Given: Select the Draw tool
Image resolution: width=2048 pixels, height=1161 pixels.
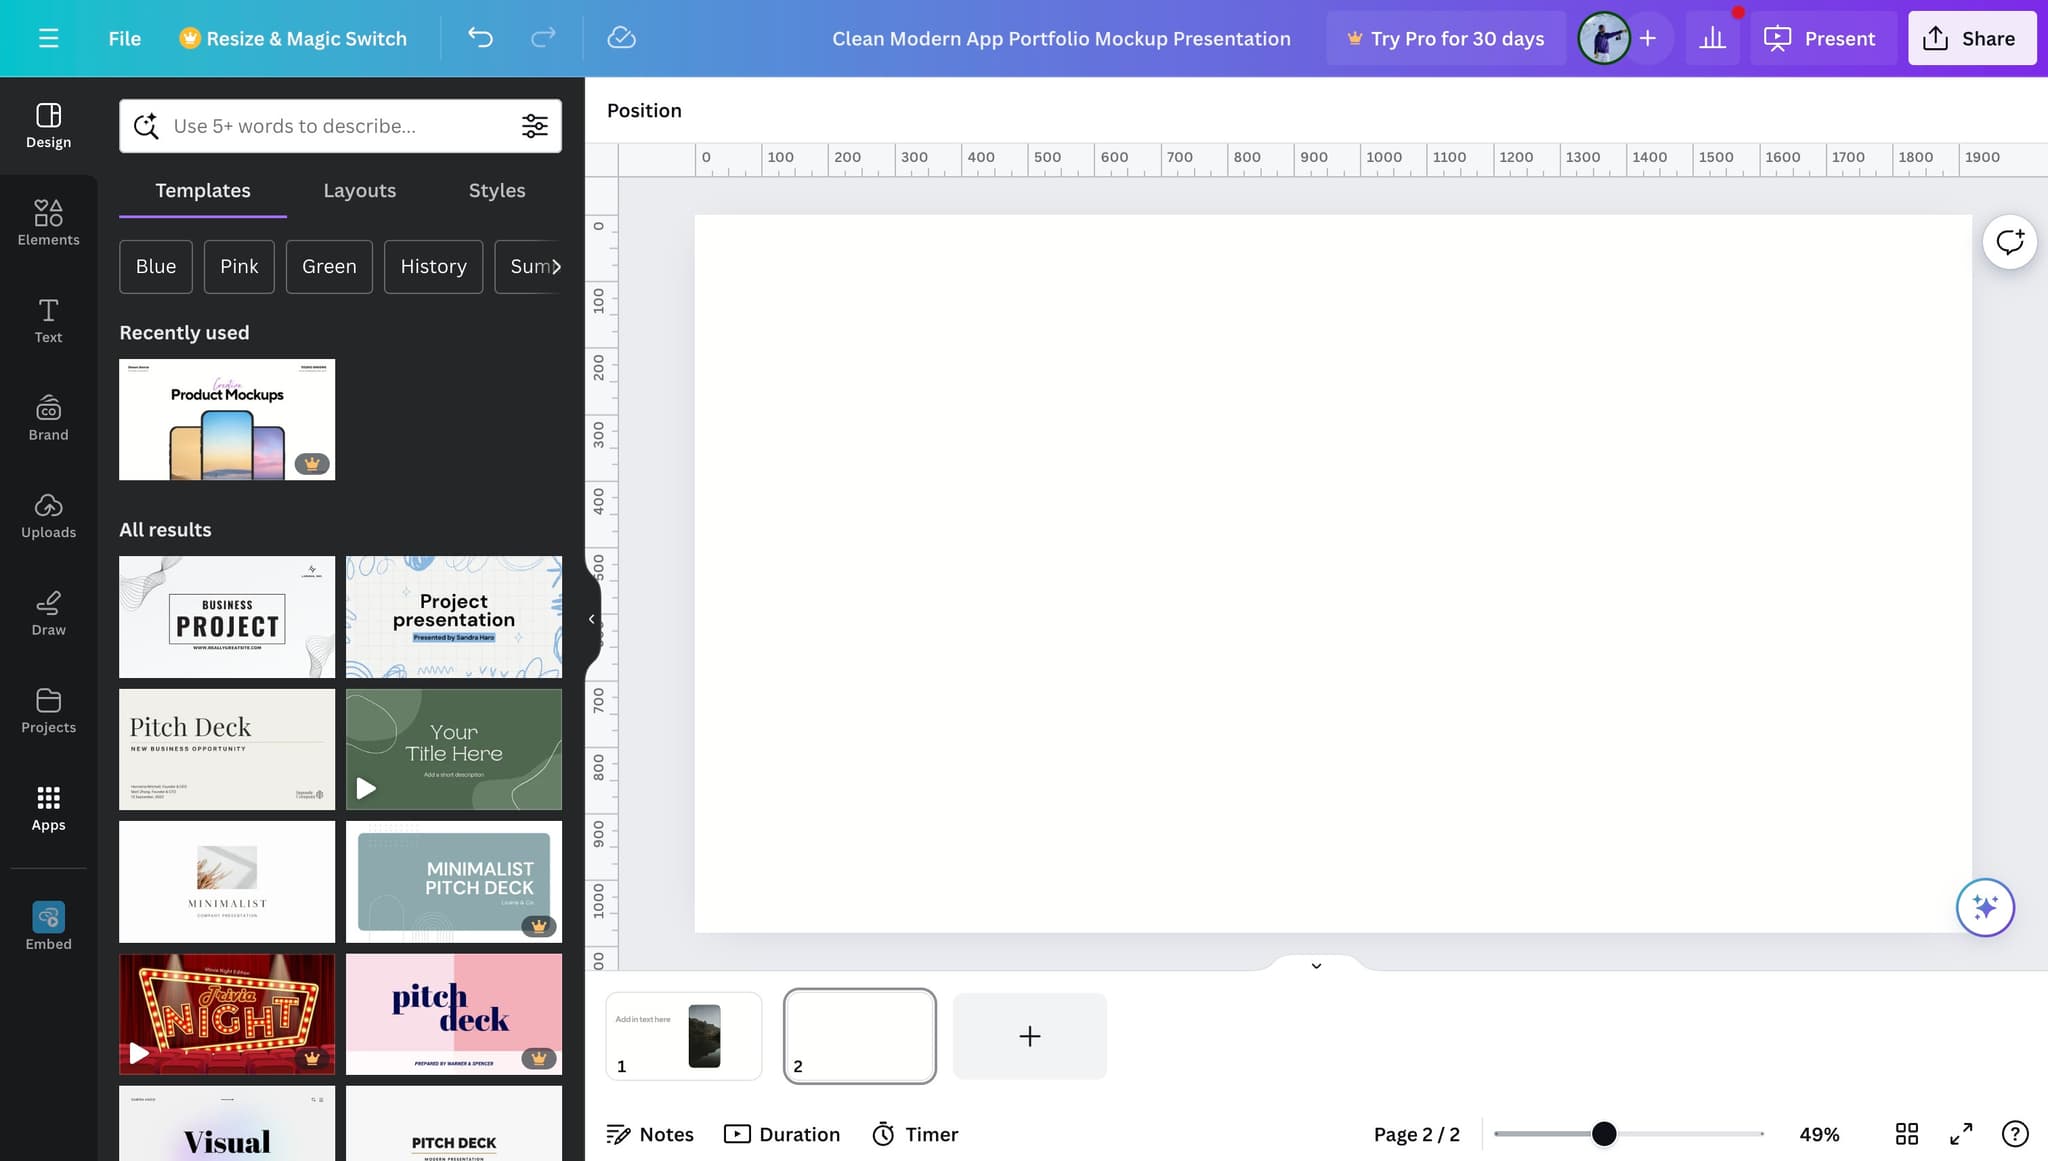Looking at the screenshot, I should pyautogui.click(x=48, y=612).
